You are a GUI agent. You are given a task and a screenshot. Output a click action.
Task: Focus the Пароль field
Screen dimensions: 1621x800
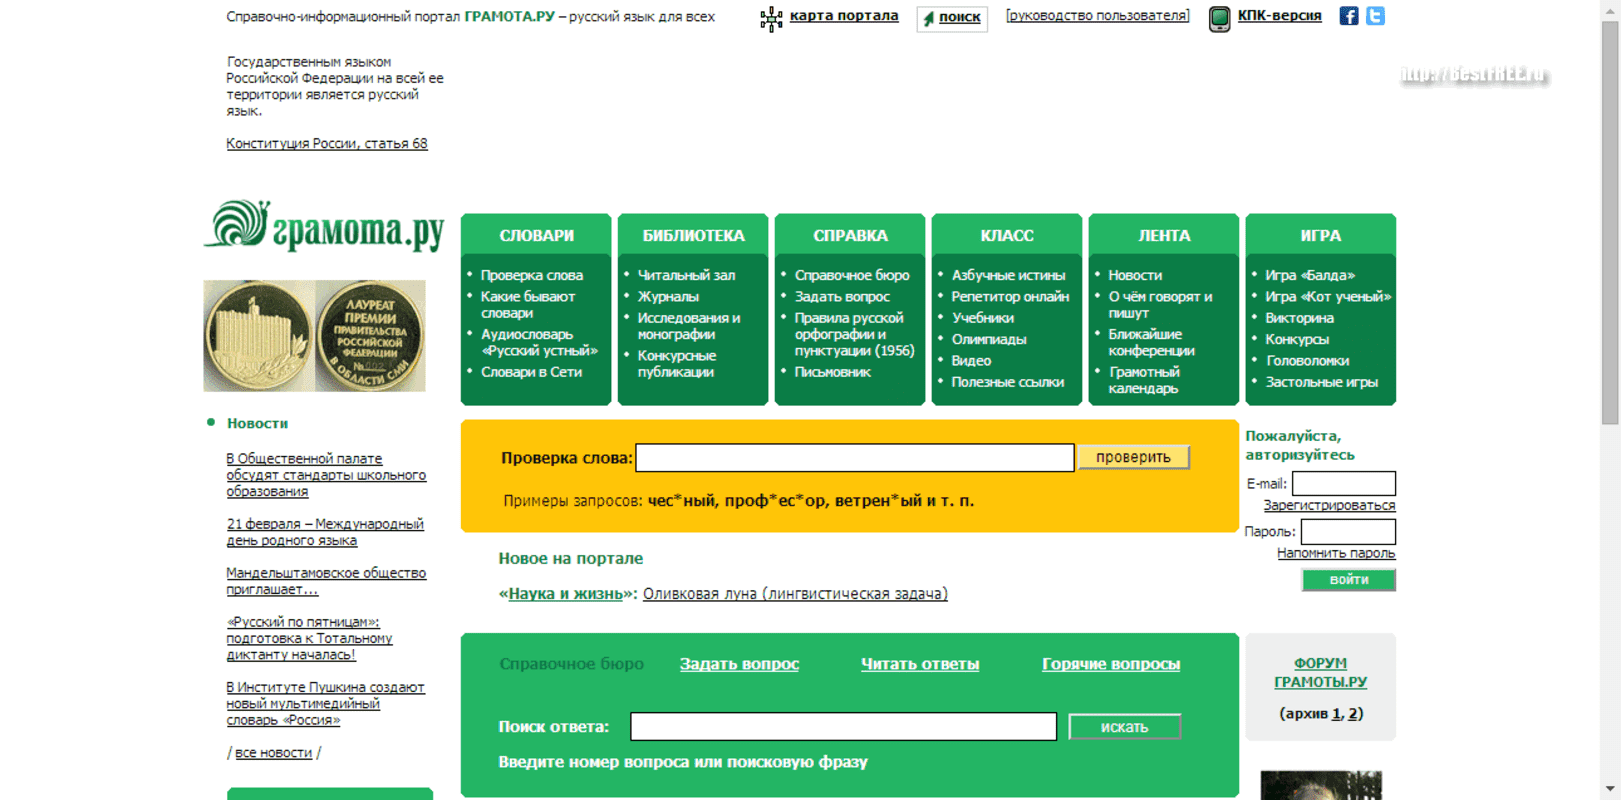point(1347,532)
